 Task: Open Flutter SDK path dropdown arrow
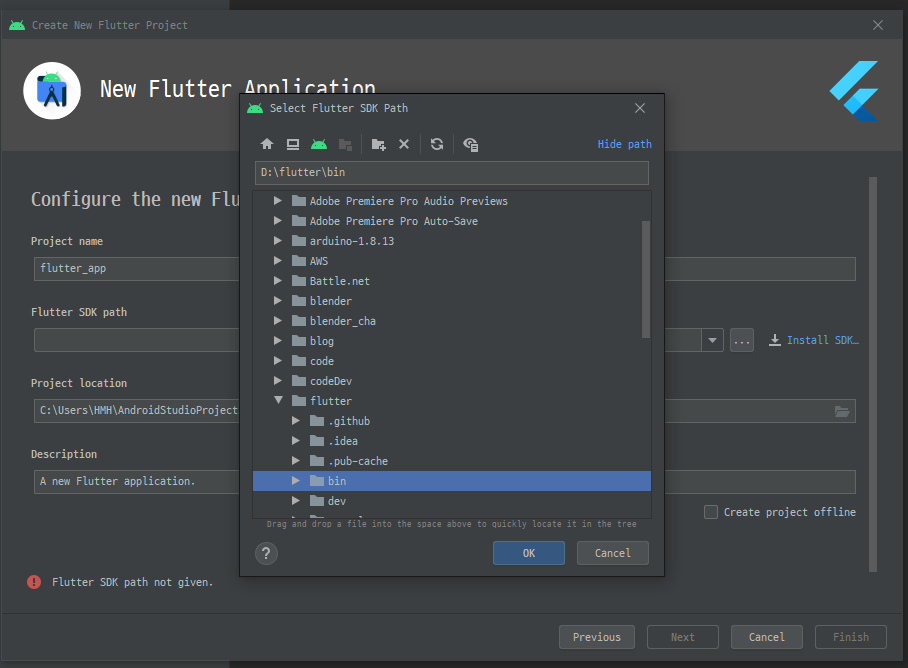pyautogui.click(x=712, y=340)
